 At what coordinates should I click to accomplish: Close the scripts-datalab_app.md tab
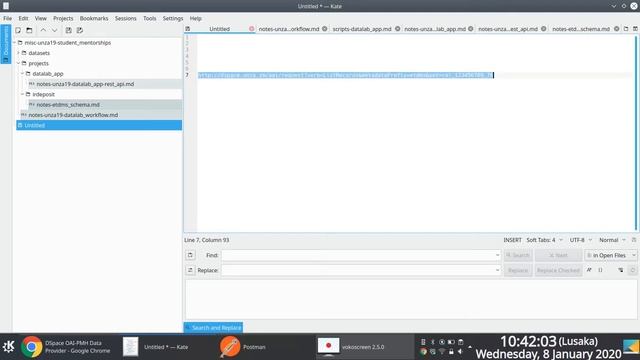(x=398, y=29)
